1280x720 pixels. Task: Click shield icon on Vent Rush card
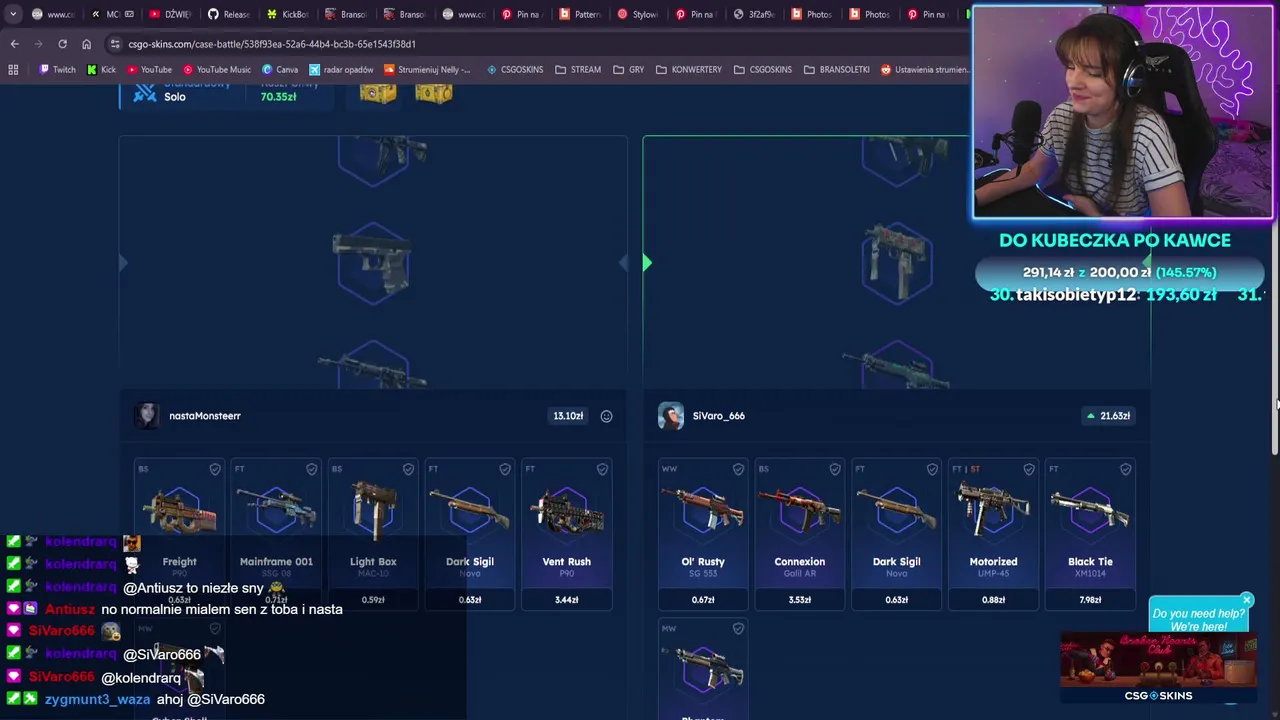pos(602,469)
